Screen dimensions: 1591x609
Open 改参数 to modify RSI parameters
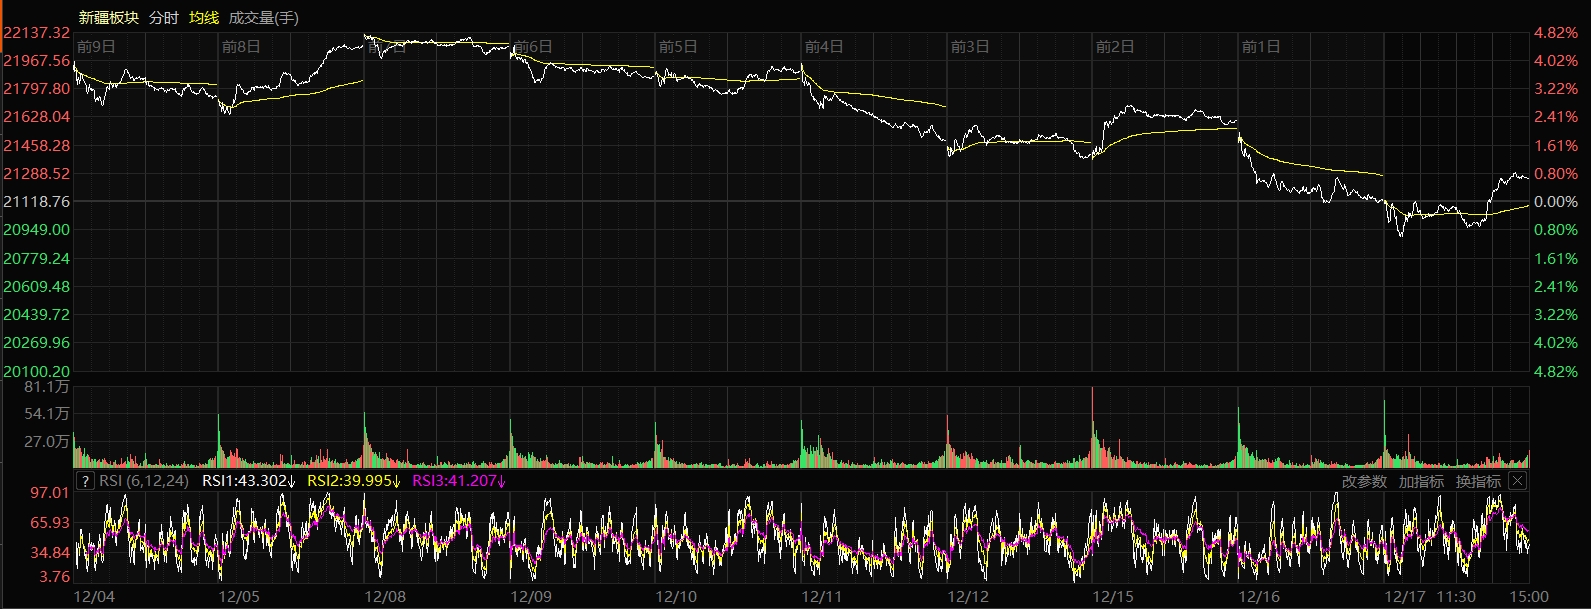[1364, 481]
